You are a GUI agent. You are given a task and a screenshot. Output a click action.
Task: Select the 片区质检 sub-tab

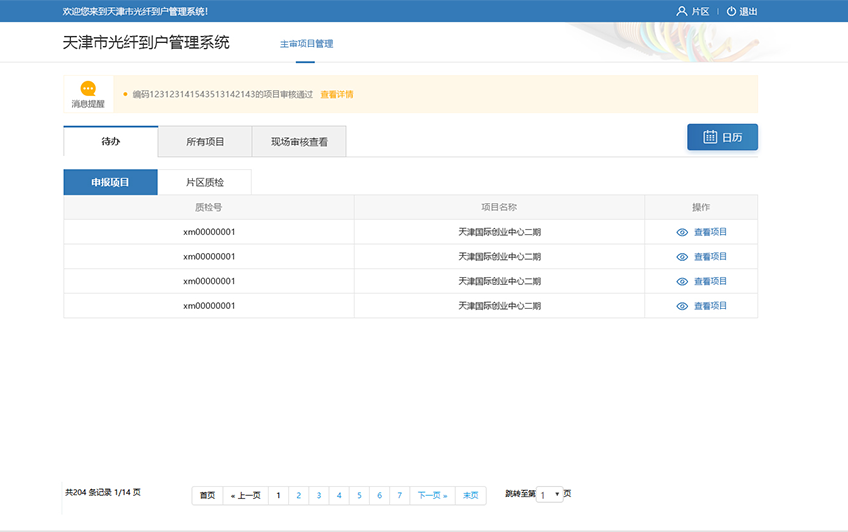pos(205,183)
